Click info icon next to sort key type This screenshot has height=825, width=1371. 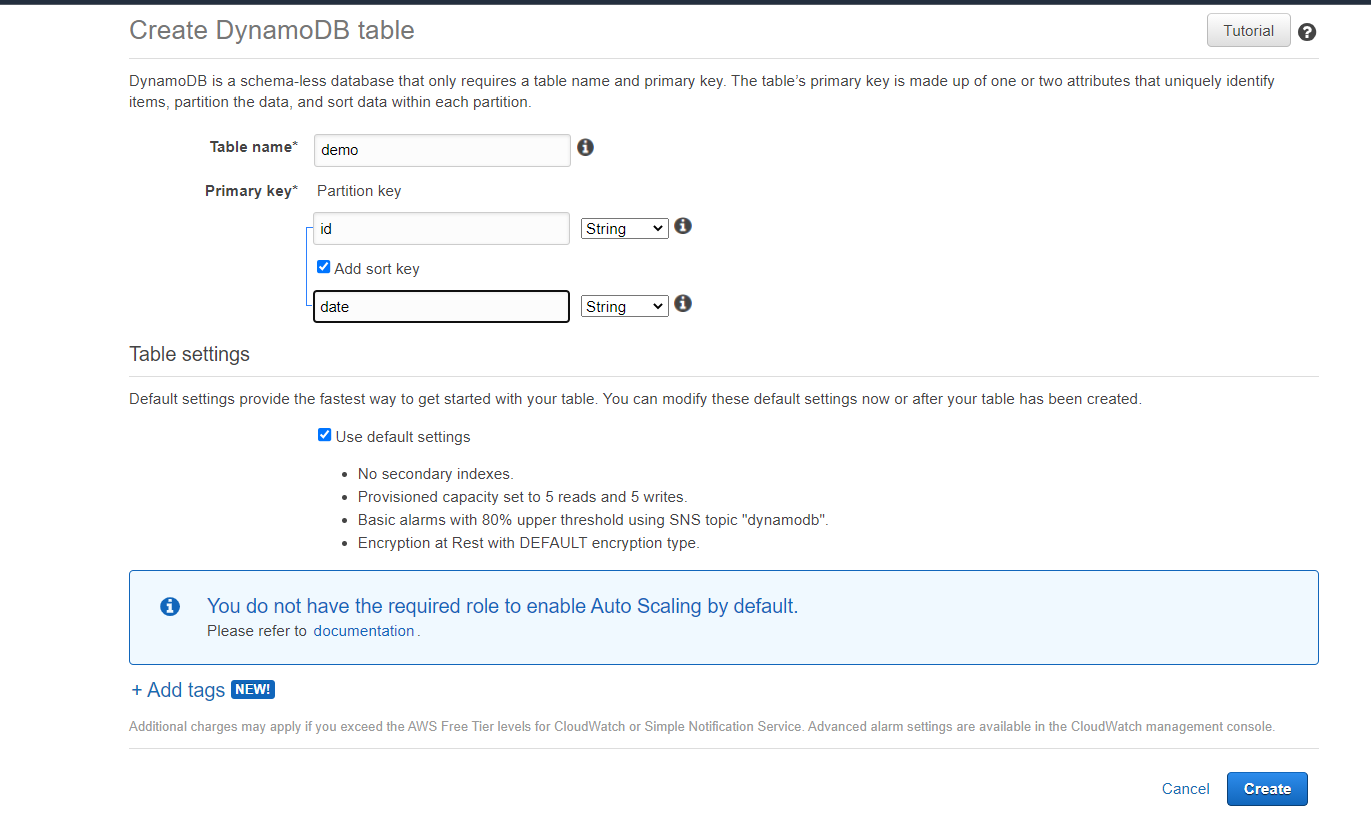[x=683, y=303]
